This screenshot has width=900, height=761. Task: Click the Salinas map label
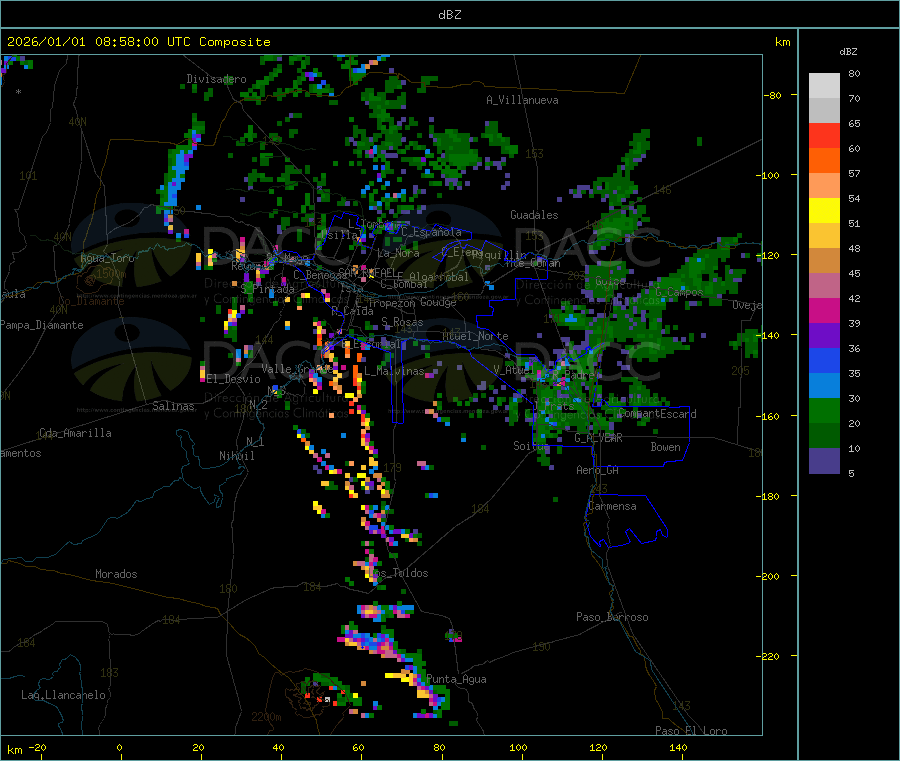click(173, 406)
